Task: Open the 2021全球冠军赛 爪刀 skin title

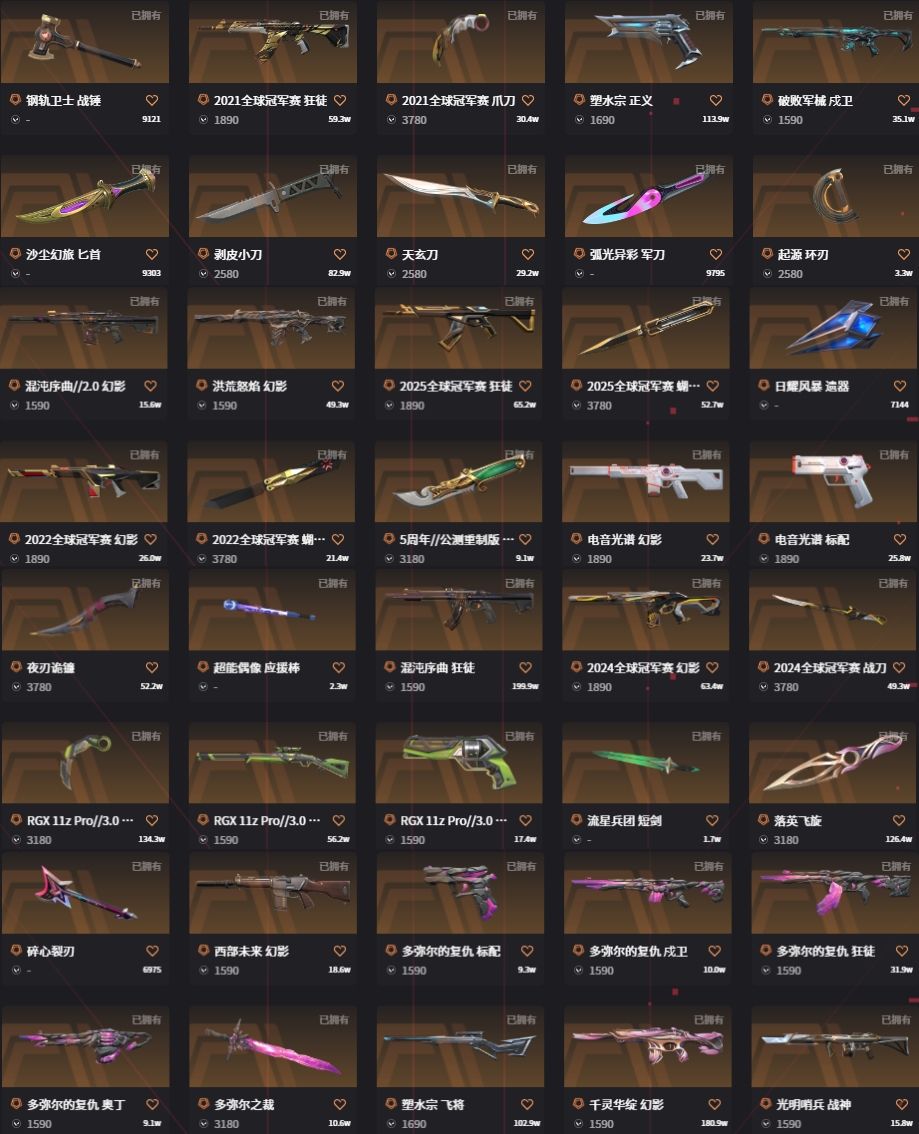Action: tap(458, 101)
